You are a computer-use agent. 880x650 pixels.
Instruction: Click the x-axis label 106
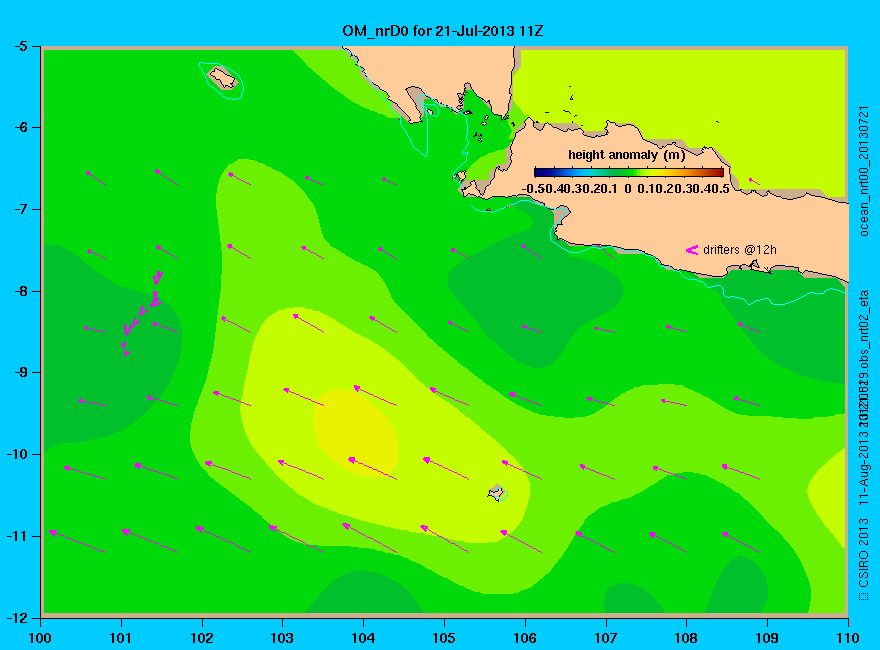click(x=525, y=638)
